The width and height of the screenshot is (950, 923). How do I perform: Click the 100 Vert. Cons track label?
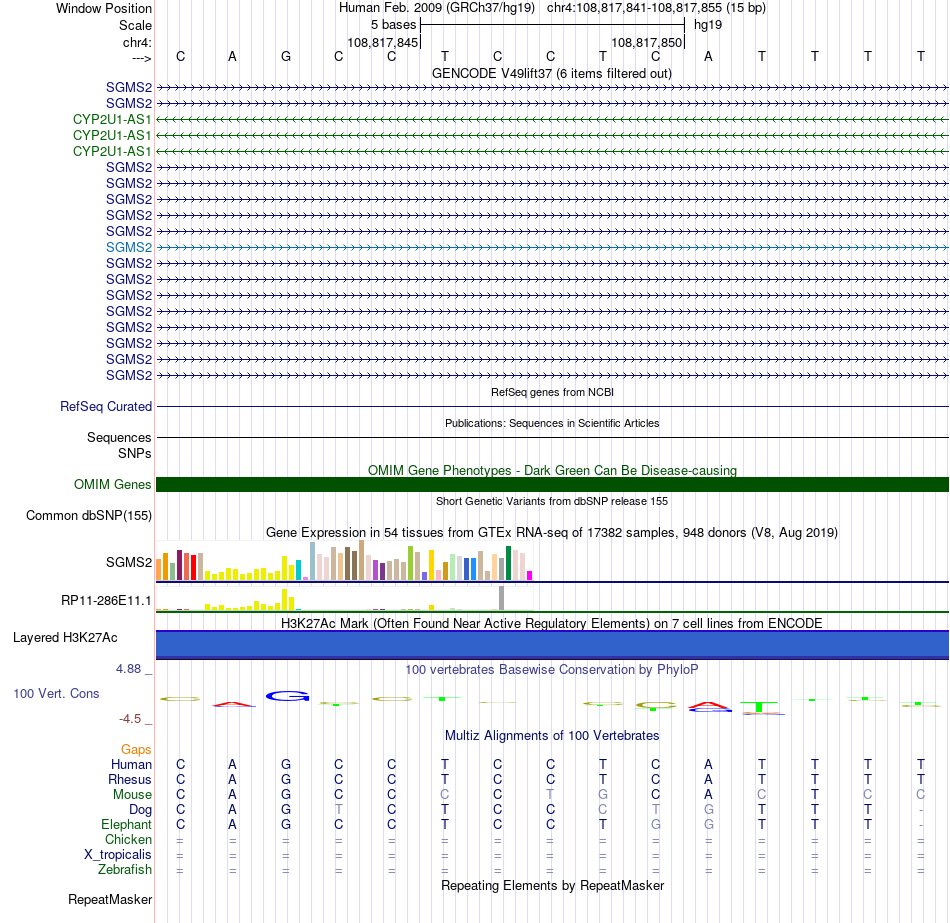(x=56, y=694)
